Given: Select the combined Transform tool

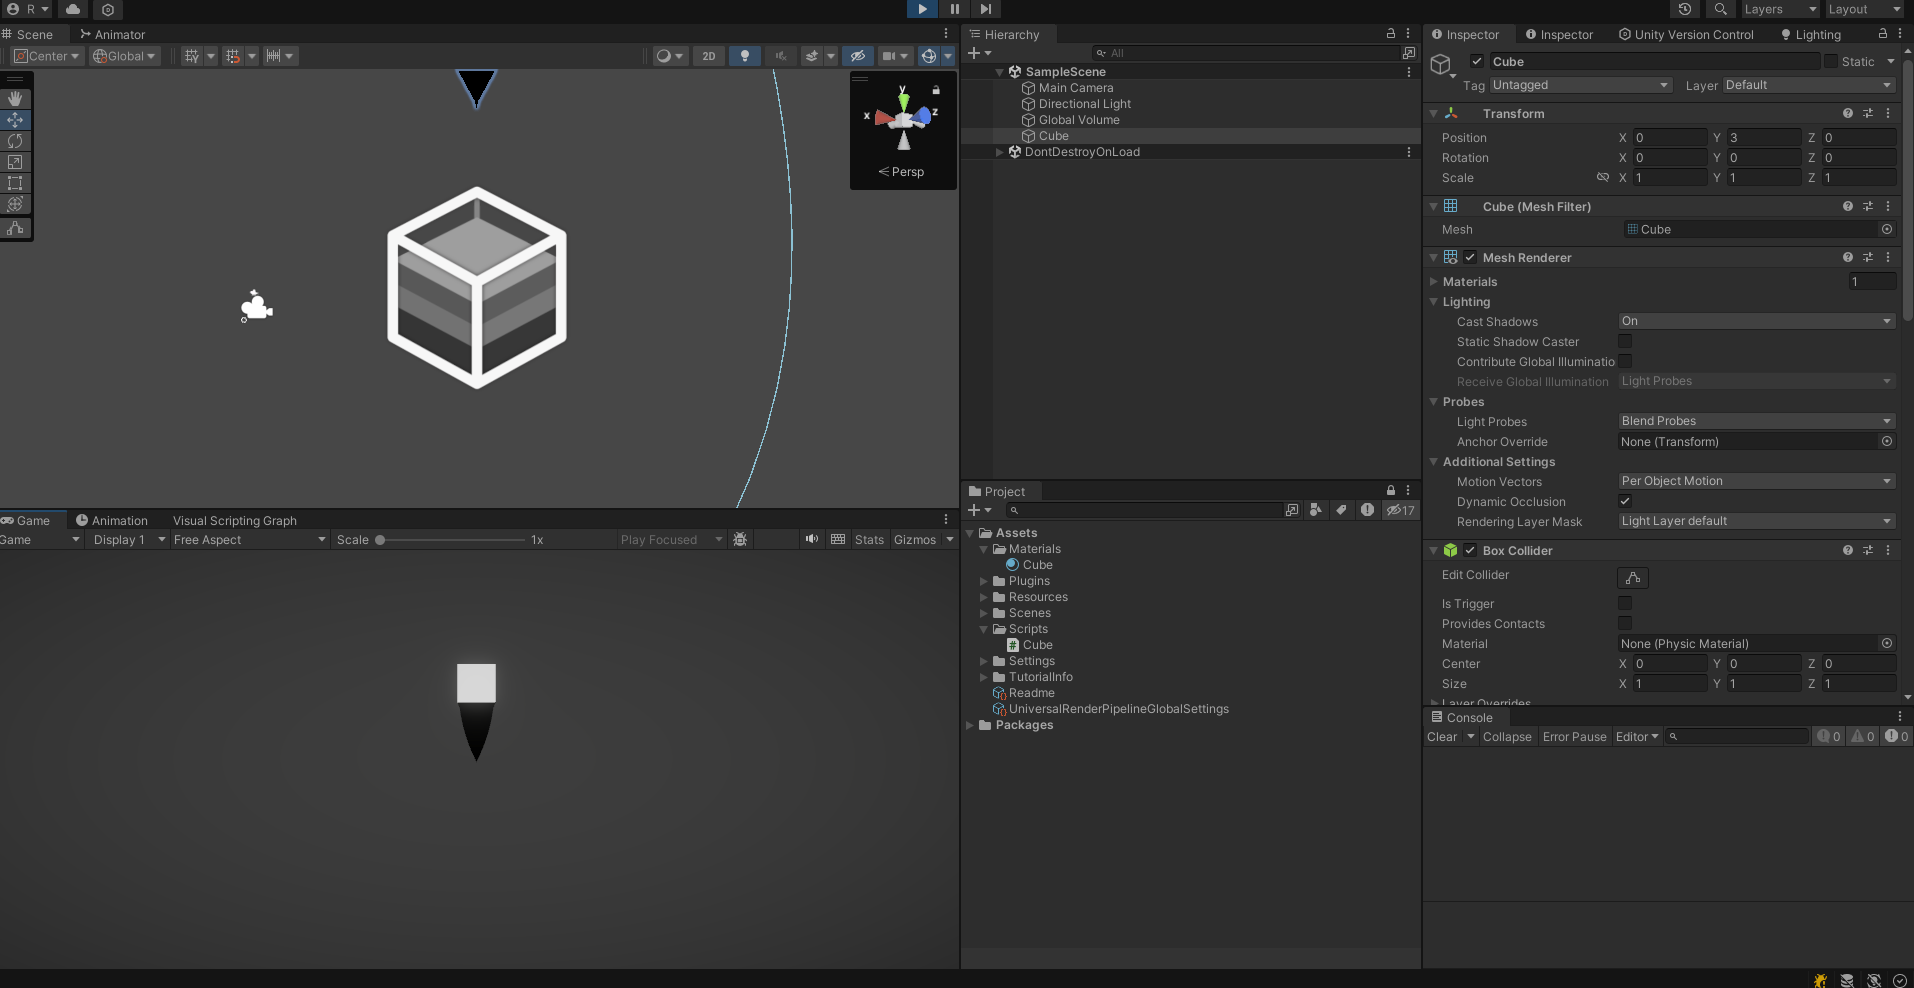Looking at the screenshot, I should [15, 204].
